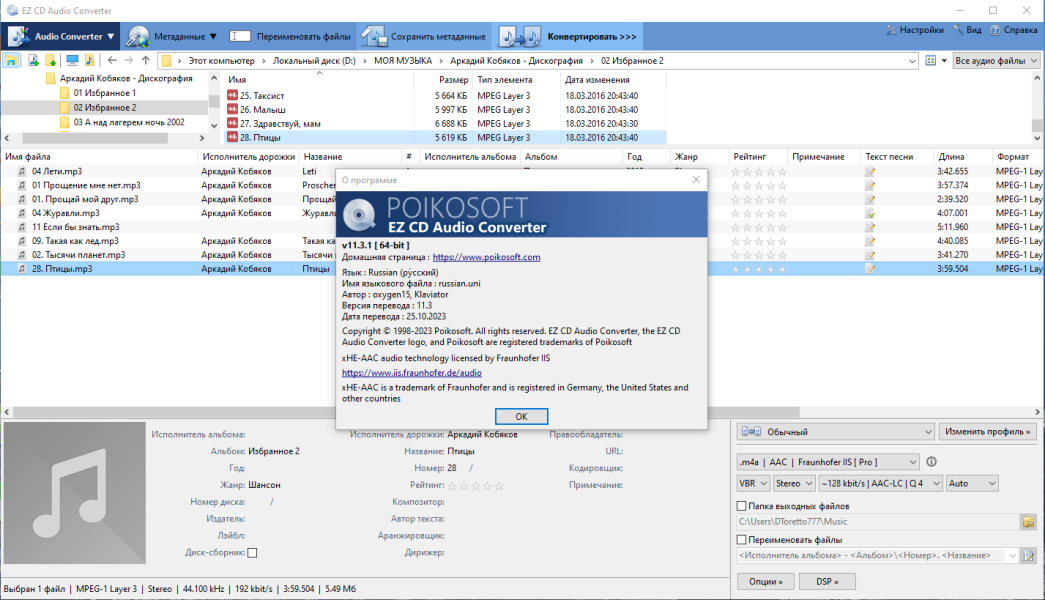Click the add folder icon in browser toolbar

50,61
